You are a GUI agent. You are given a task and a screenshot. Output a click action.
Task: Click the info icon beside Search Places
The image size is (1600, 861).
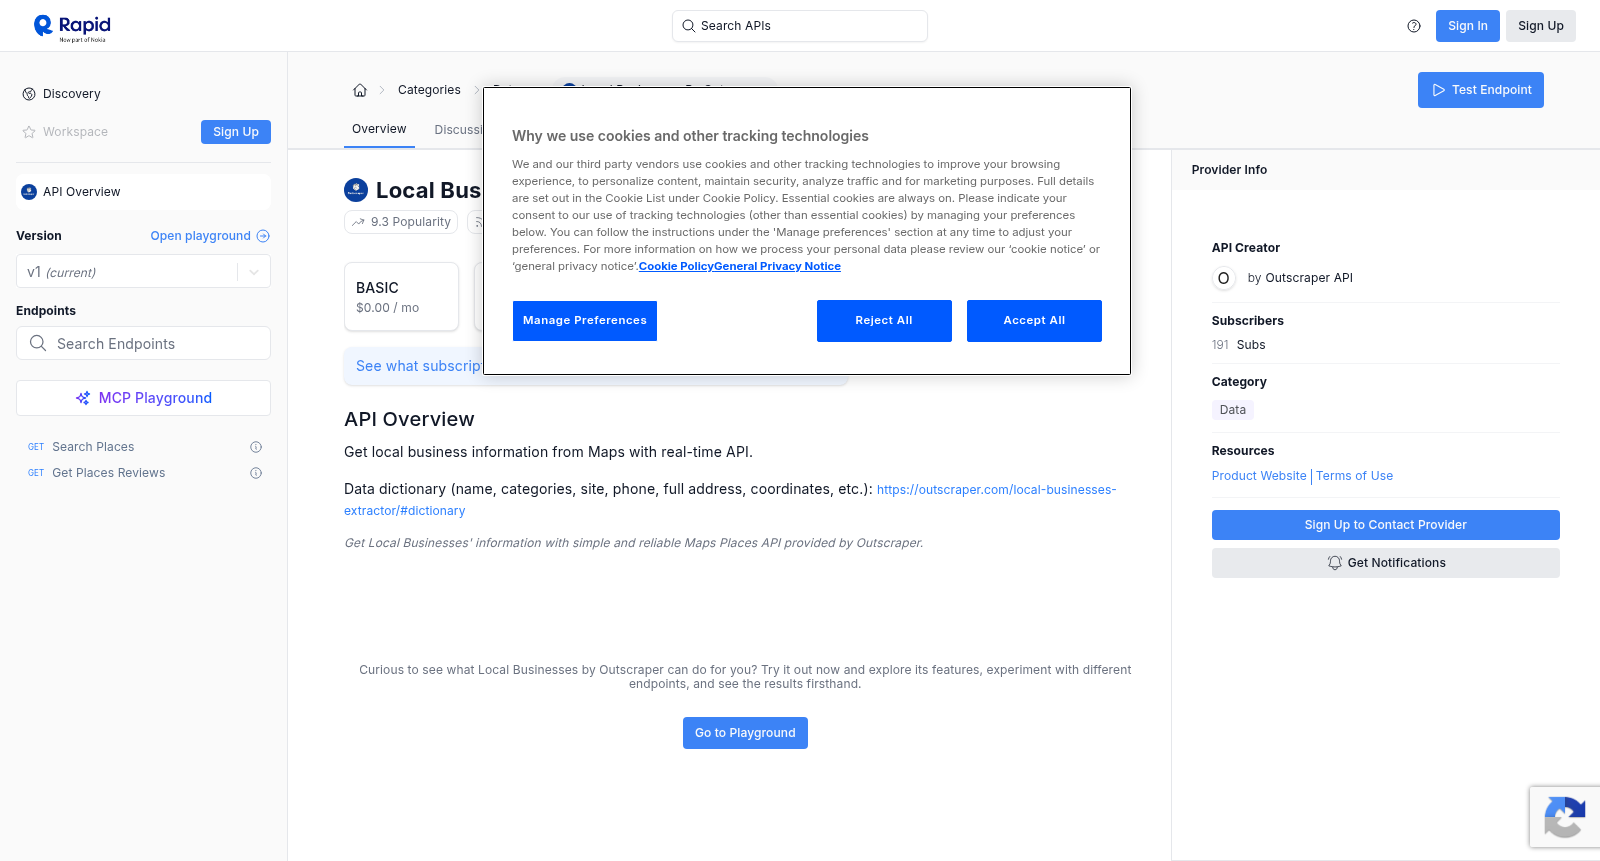tap(256, 447)
